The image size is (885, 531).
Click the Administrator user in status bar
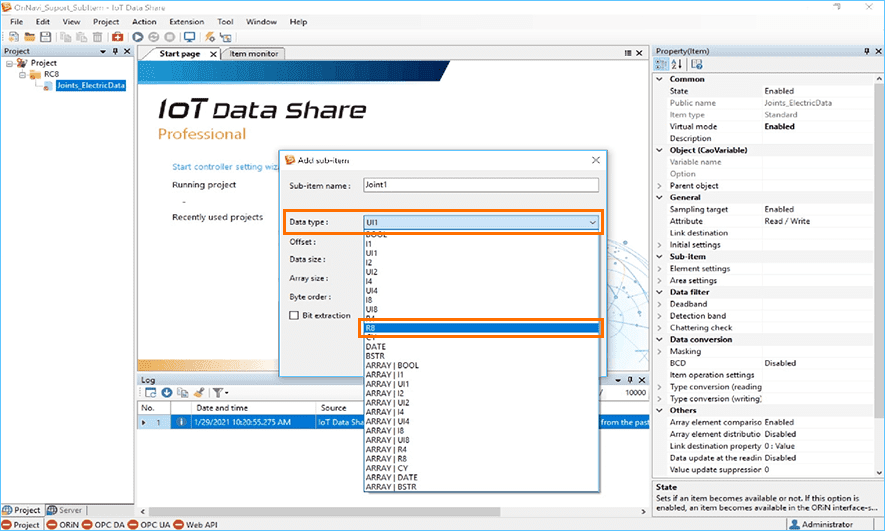pos(821,525)
